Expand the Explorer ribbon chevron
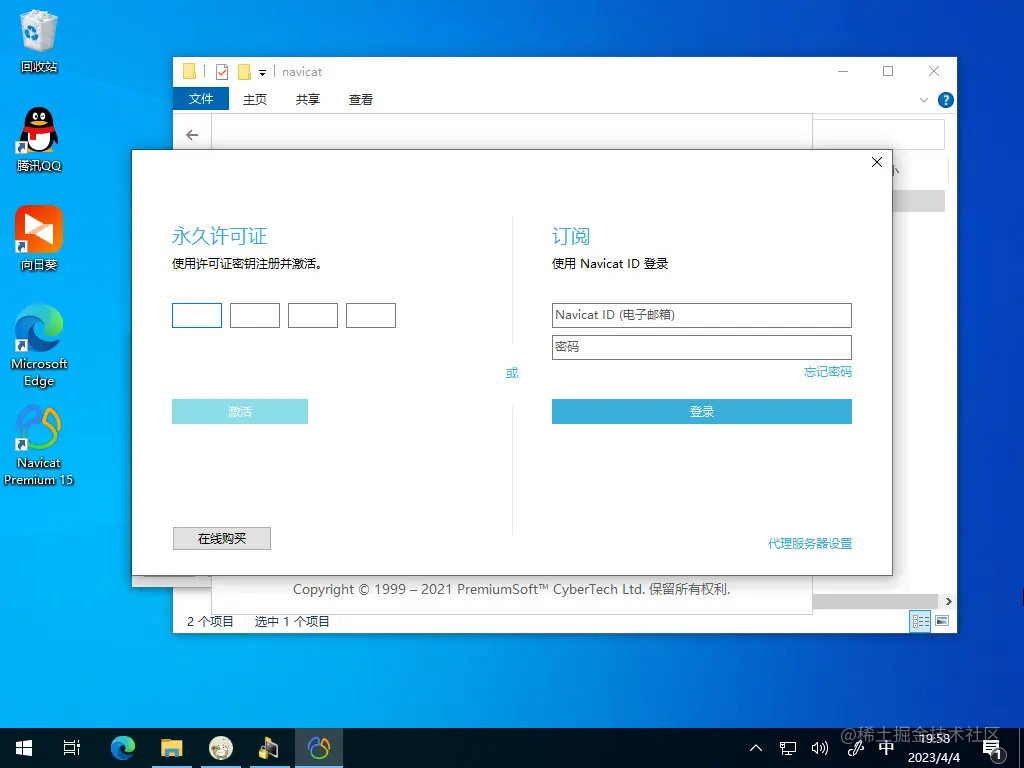Image resolution: width=1024 pixels, height=768 pixels. (923, 100)
